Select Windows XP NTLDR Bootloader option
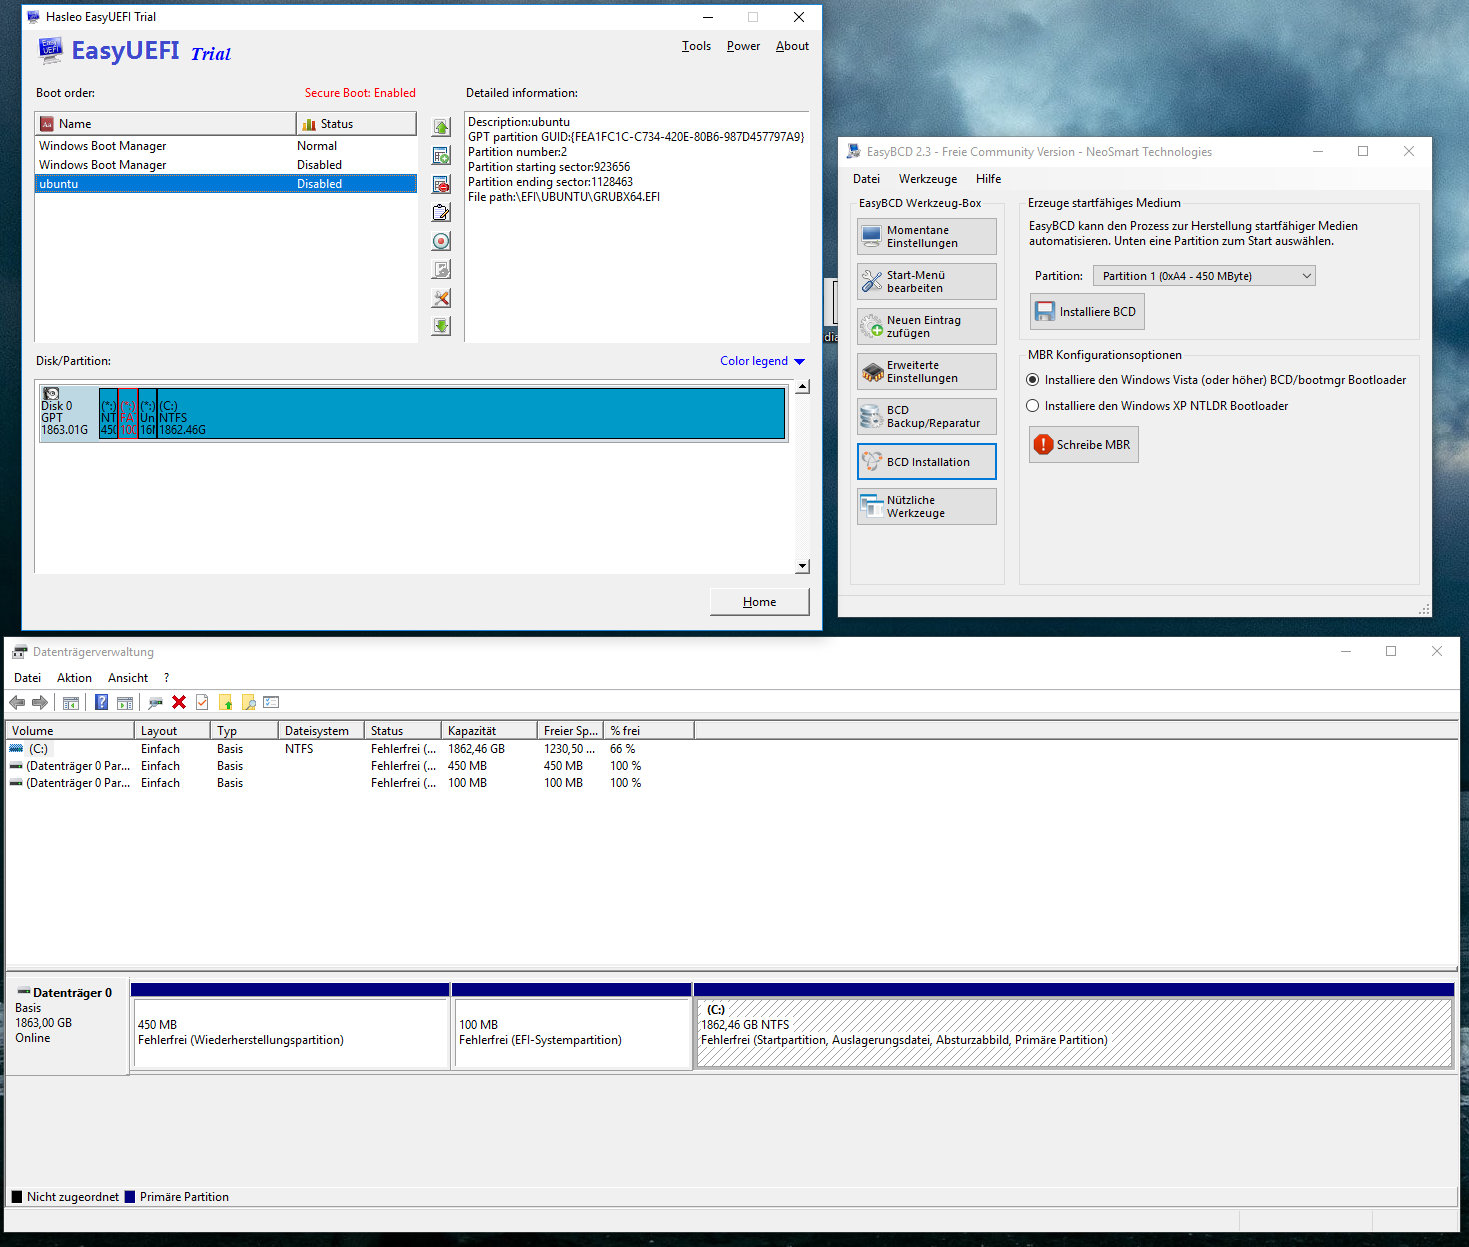Image resolution: width=1469 pixels, height=1247 pixels. click(x=1033, y=406)
